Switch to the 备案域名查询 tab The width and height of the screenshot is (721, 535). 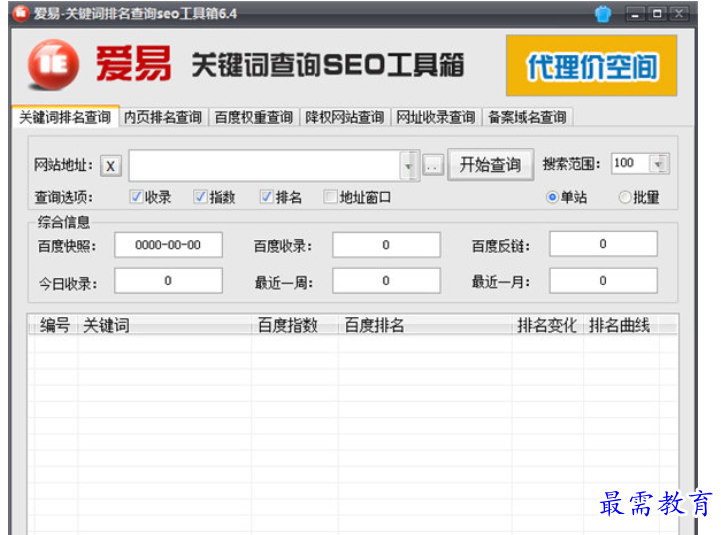(527, 117)
